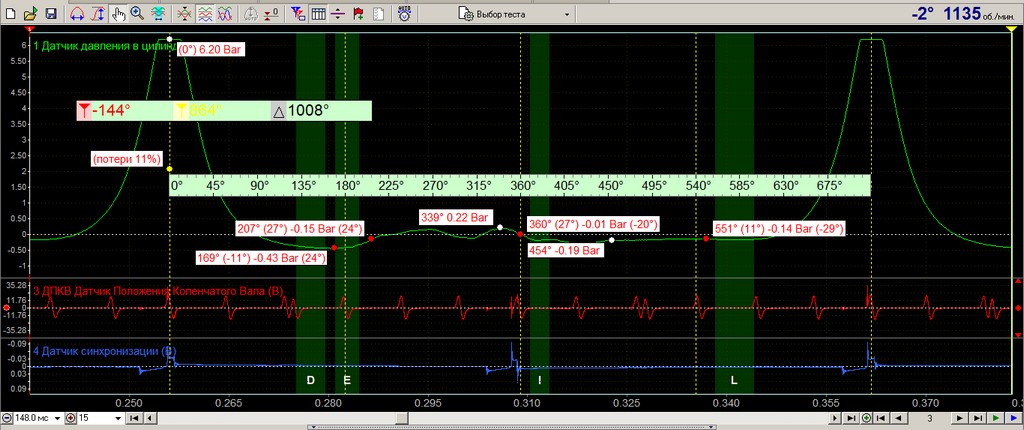This screenshot has height=430, width=1024.
Task: Click the divide ruler icon
Action: pos(338,13)
